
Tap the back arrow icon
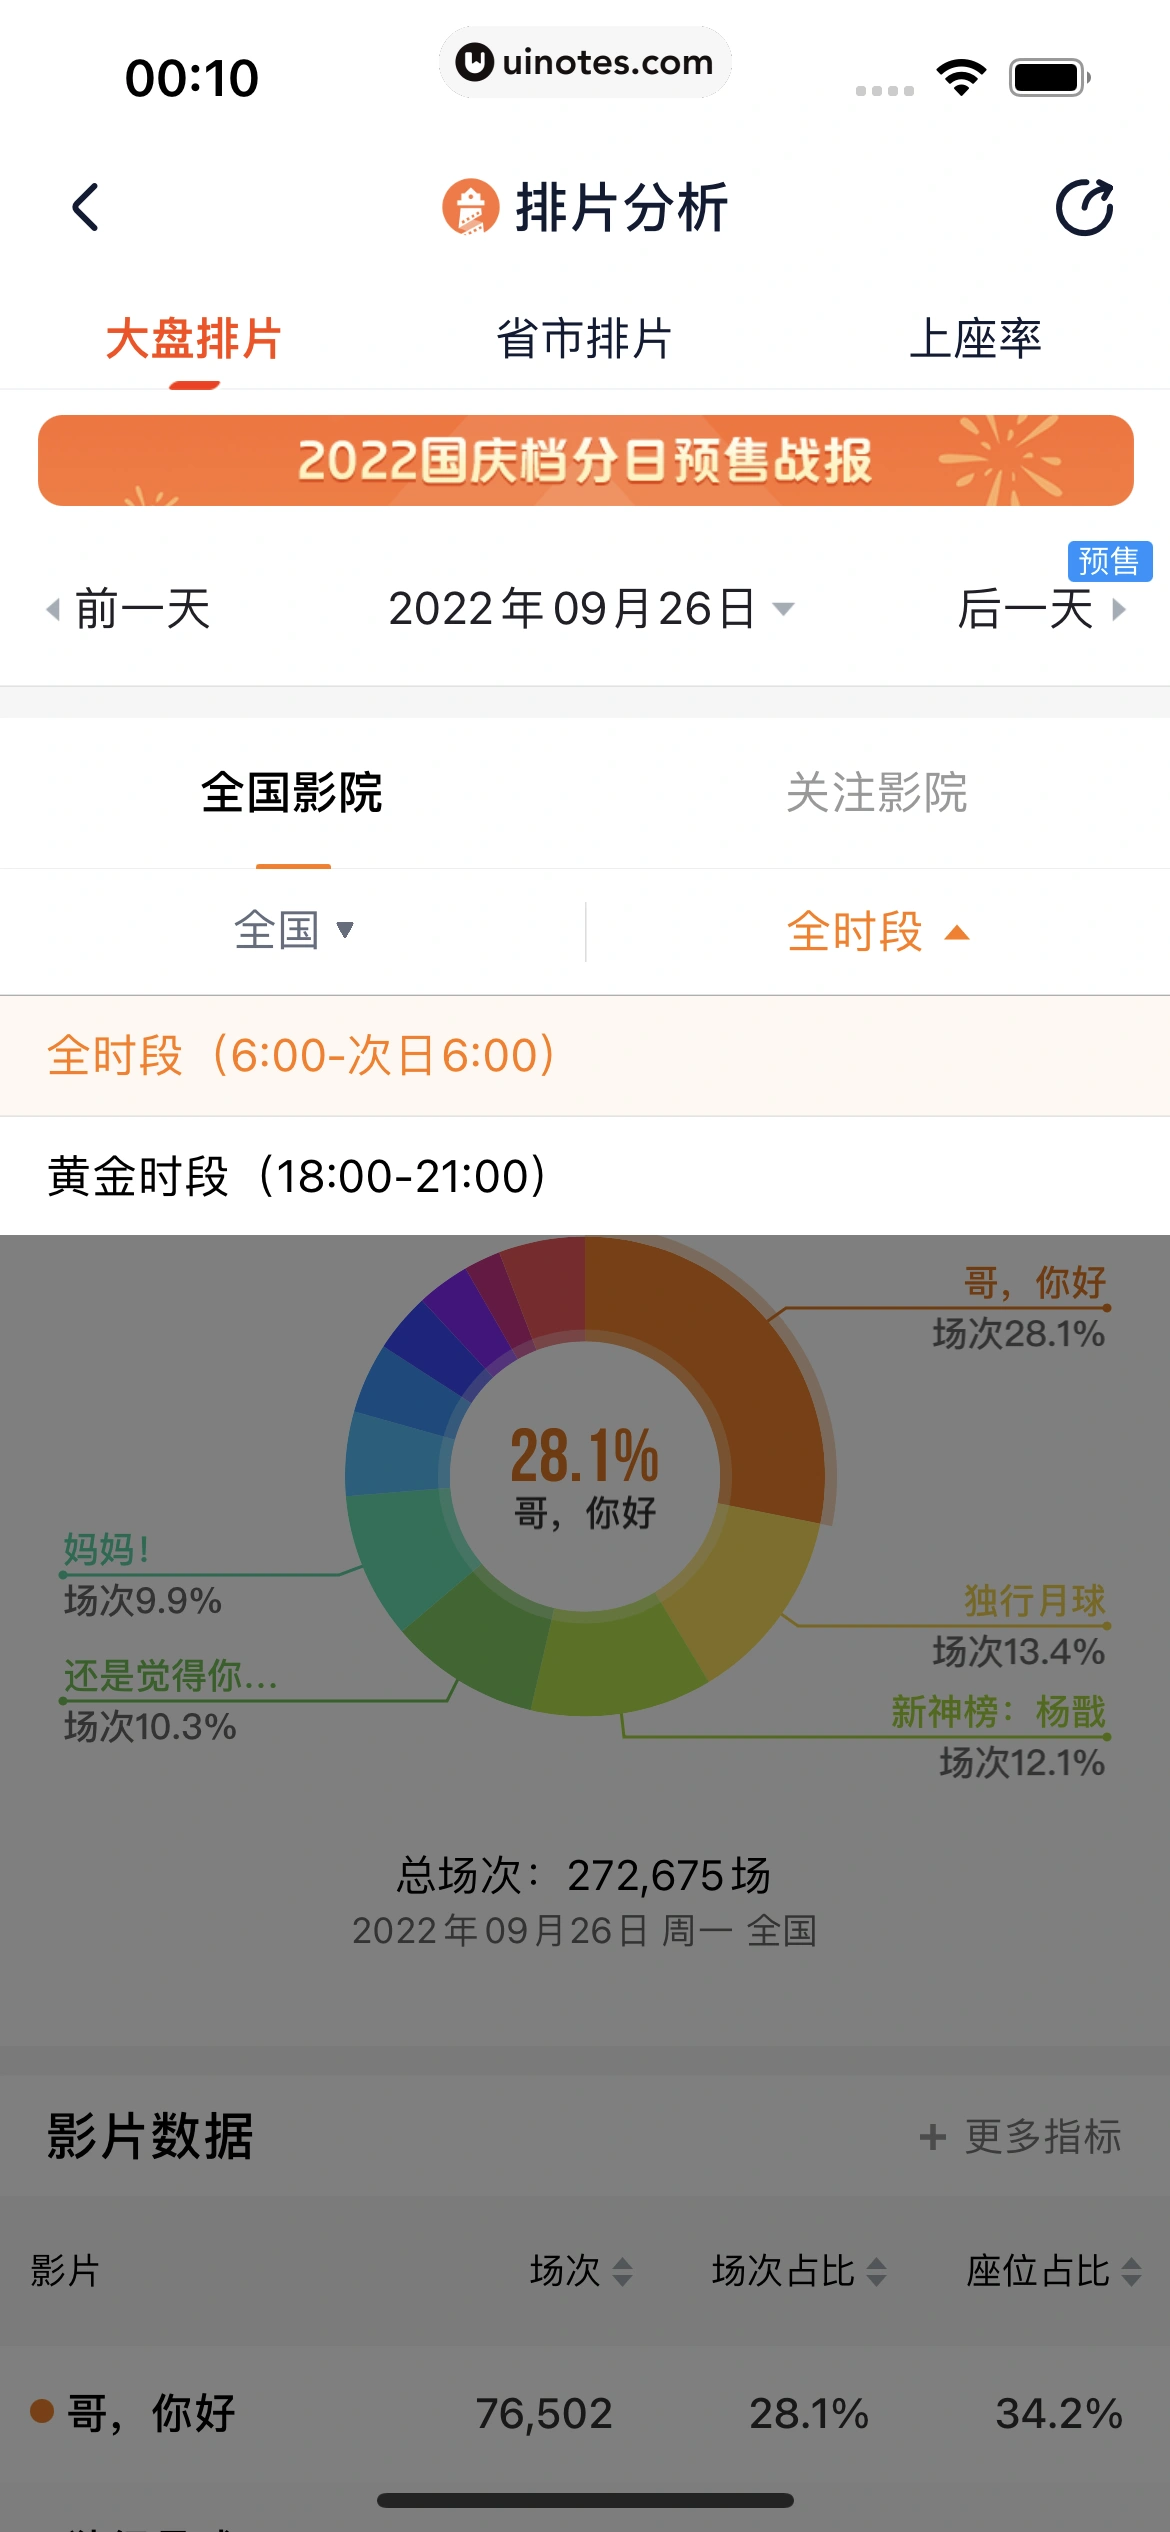pyautogui.click(x=86, y=207)
